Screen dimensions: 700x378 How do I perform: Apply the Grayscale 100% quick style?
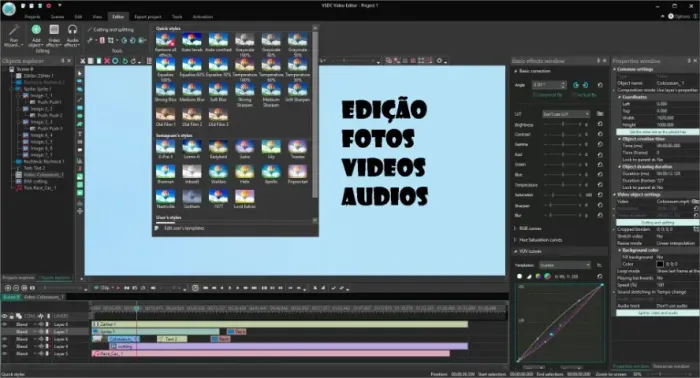click(245, 43)
